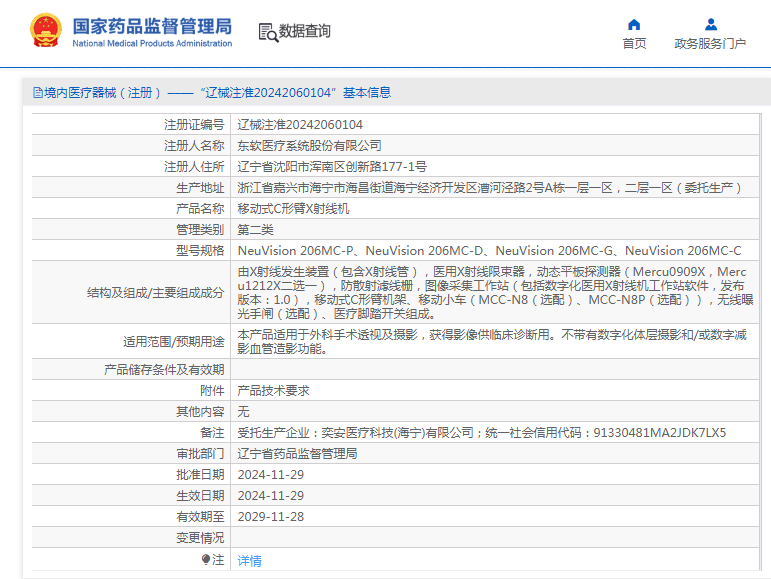
Task: Click the 数据查询 heading text
Action: point(304,31)
